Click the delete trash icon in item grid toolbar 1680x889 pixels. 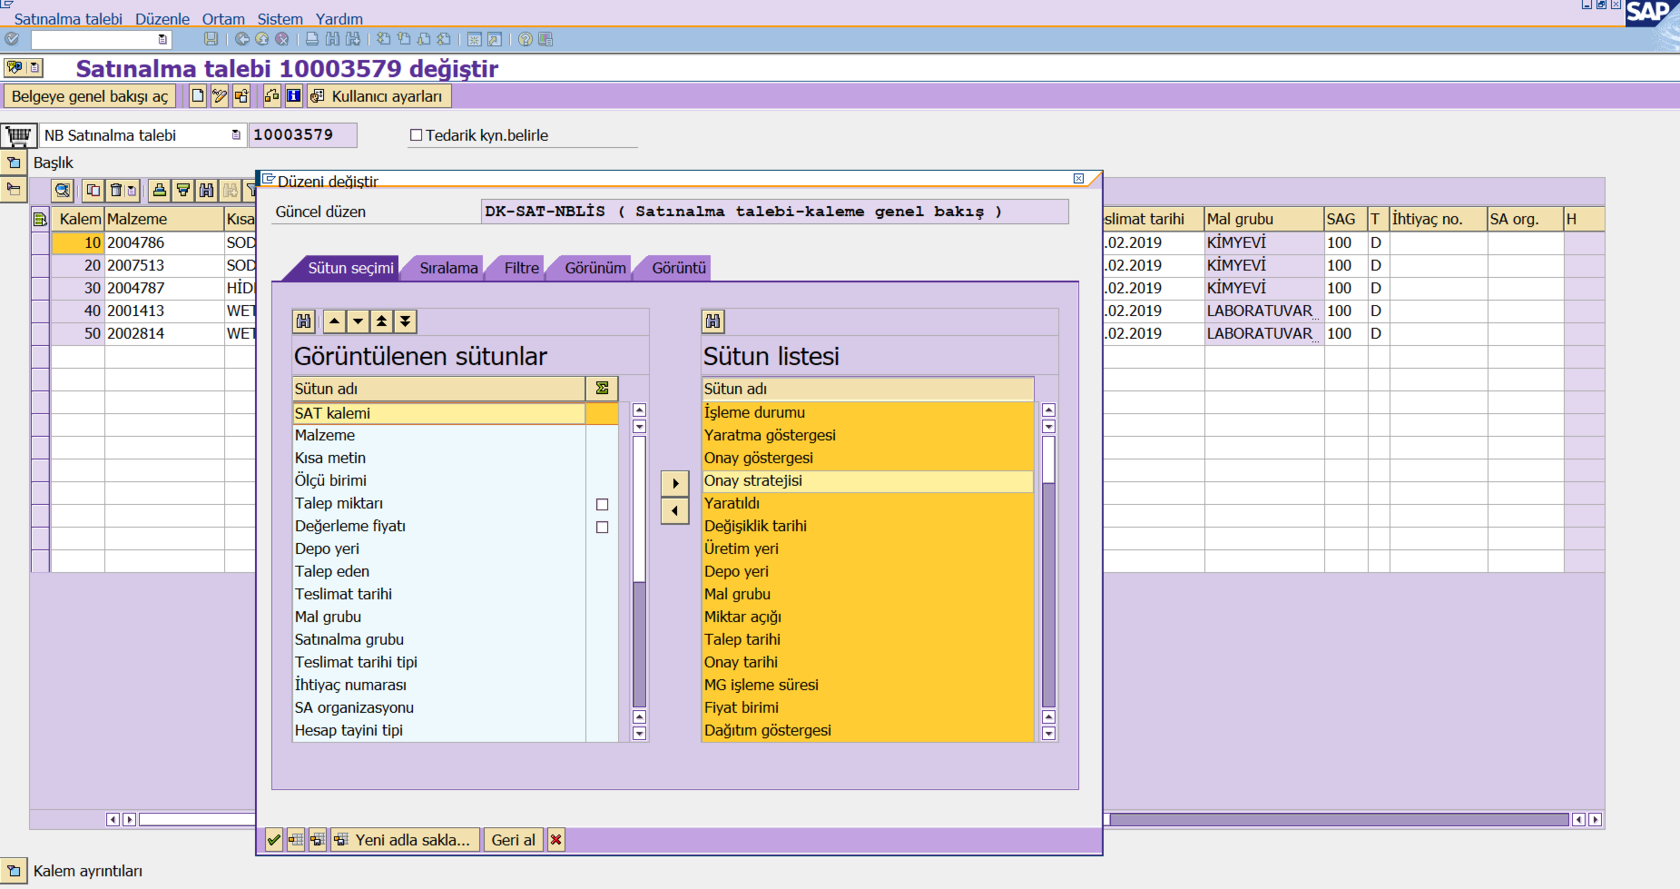117,190
